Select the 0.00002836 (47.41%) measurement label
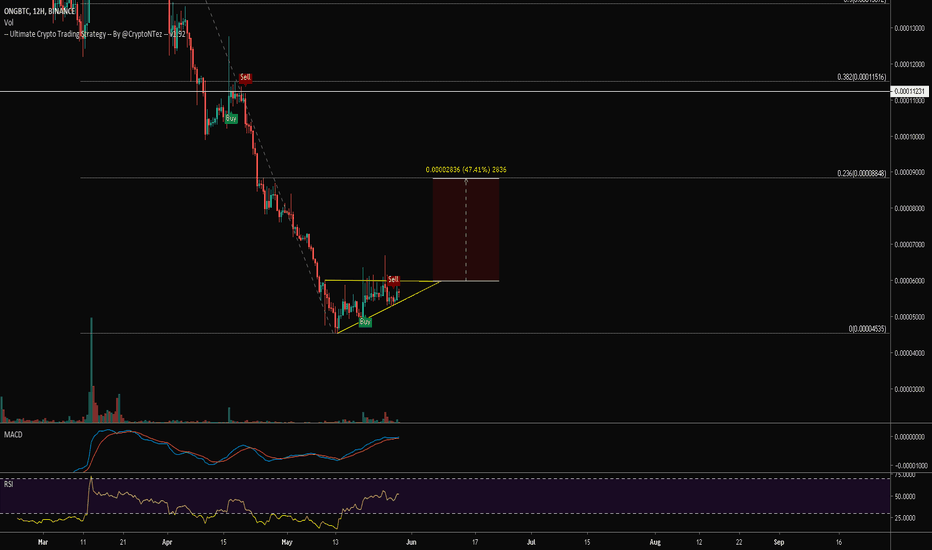This screenshot has width=932, height=550. (466, 170)
